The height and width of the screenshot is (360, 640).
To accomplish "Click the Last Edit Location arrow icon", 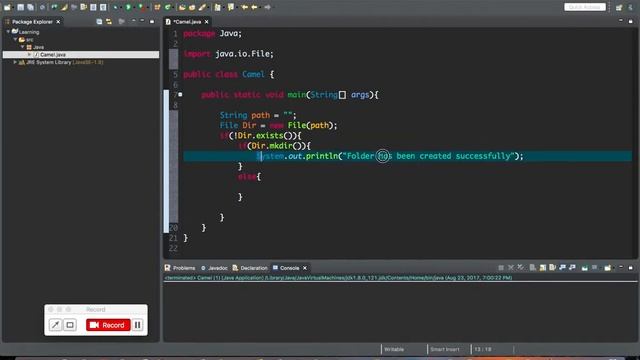I will coord(244,7).
